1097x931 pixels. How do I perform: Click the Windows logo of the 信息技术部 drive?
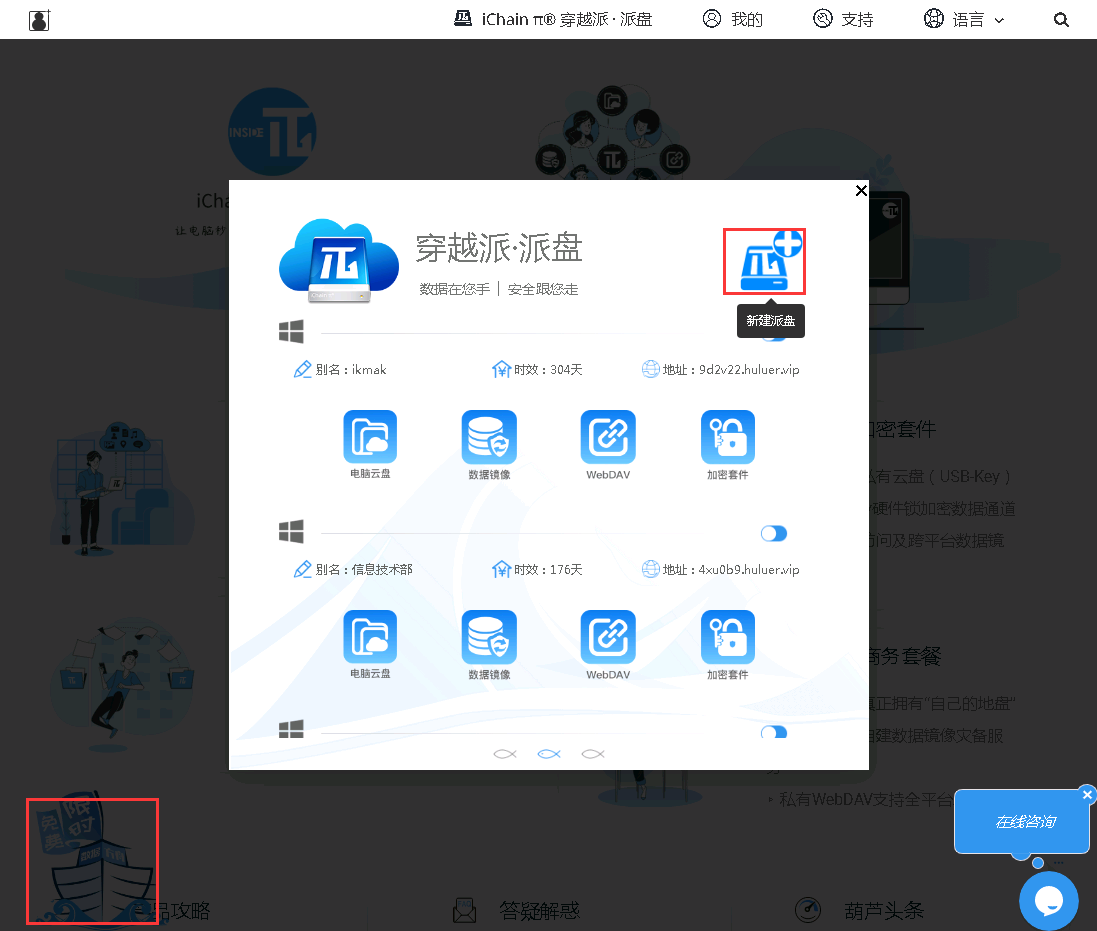click(291, 532)
